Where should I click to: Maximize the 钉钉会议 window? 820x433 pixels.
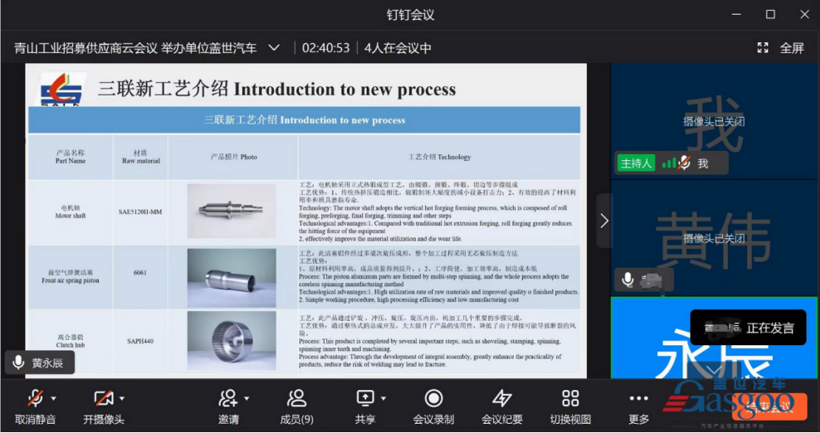coord(770,15)
